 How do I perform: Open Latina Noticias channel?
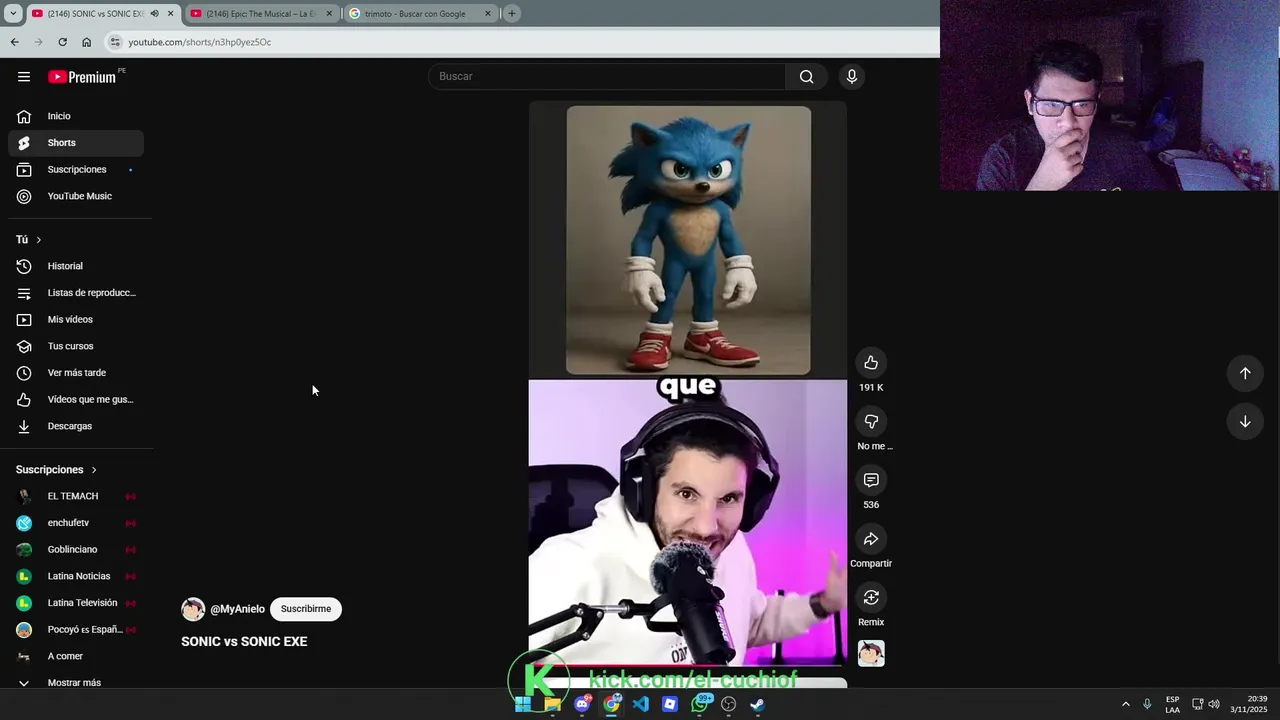76,576
